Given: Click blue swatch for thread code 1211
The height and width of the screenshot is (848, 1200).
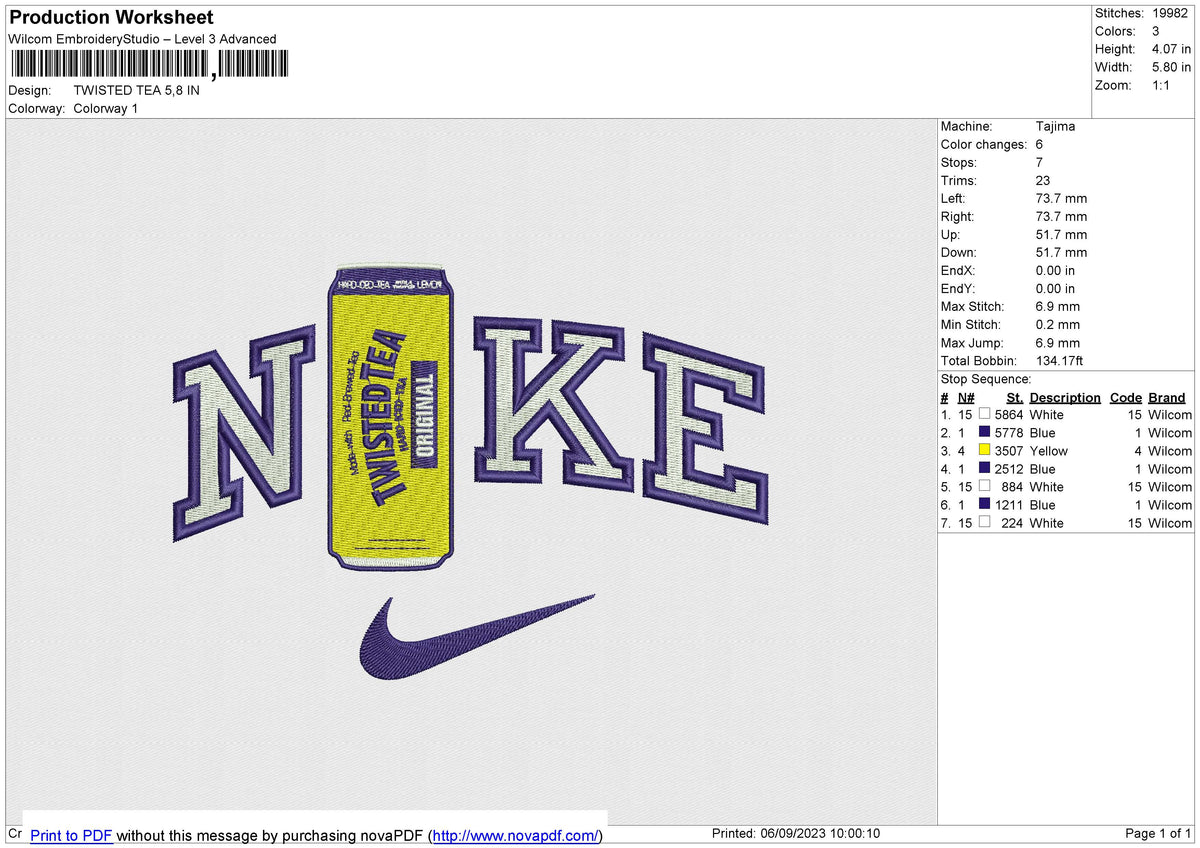Looking at the screenshot, I should [985, 504].
